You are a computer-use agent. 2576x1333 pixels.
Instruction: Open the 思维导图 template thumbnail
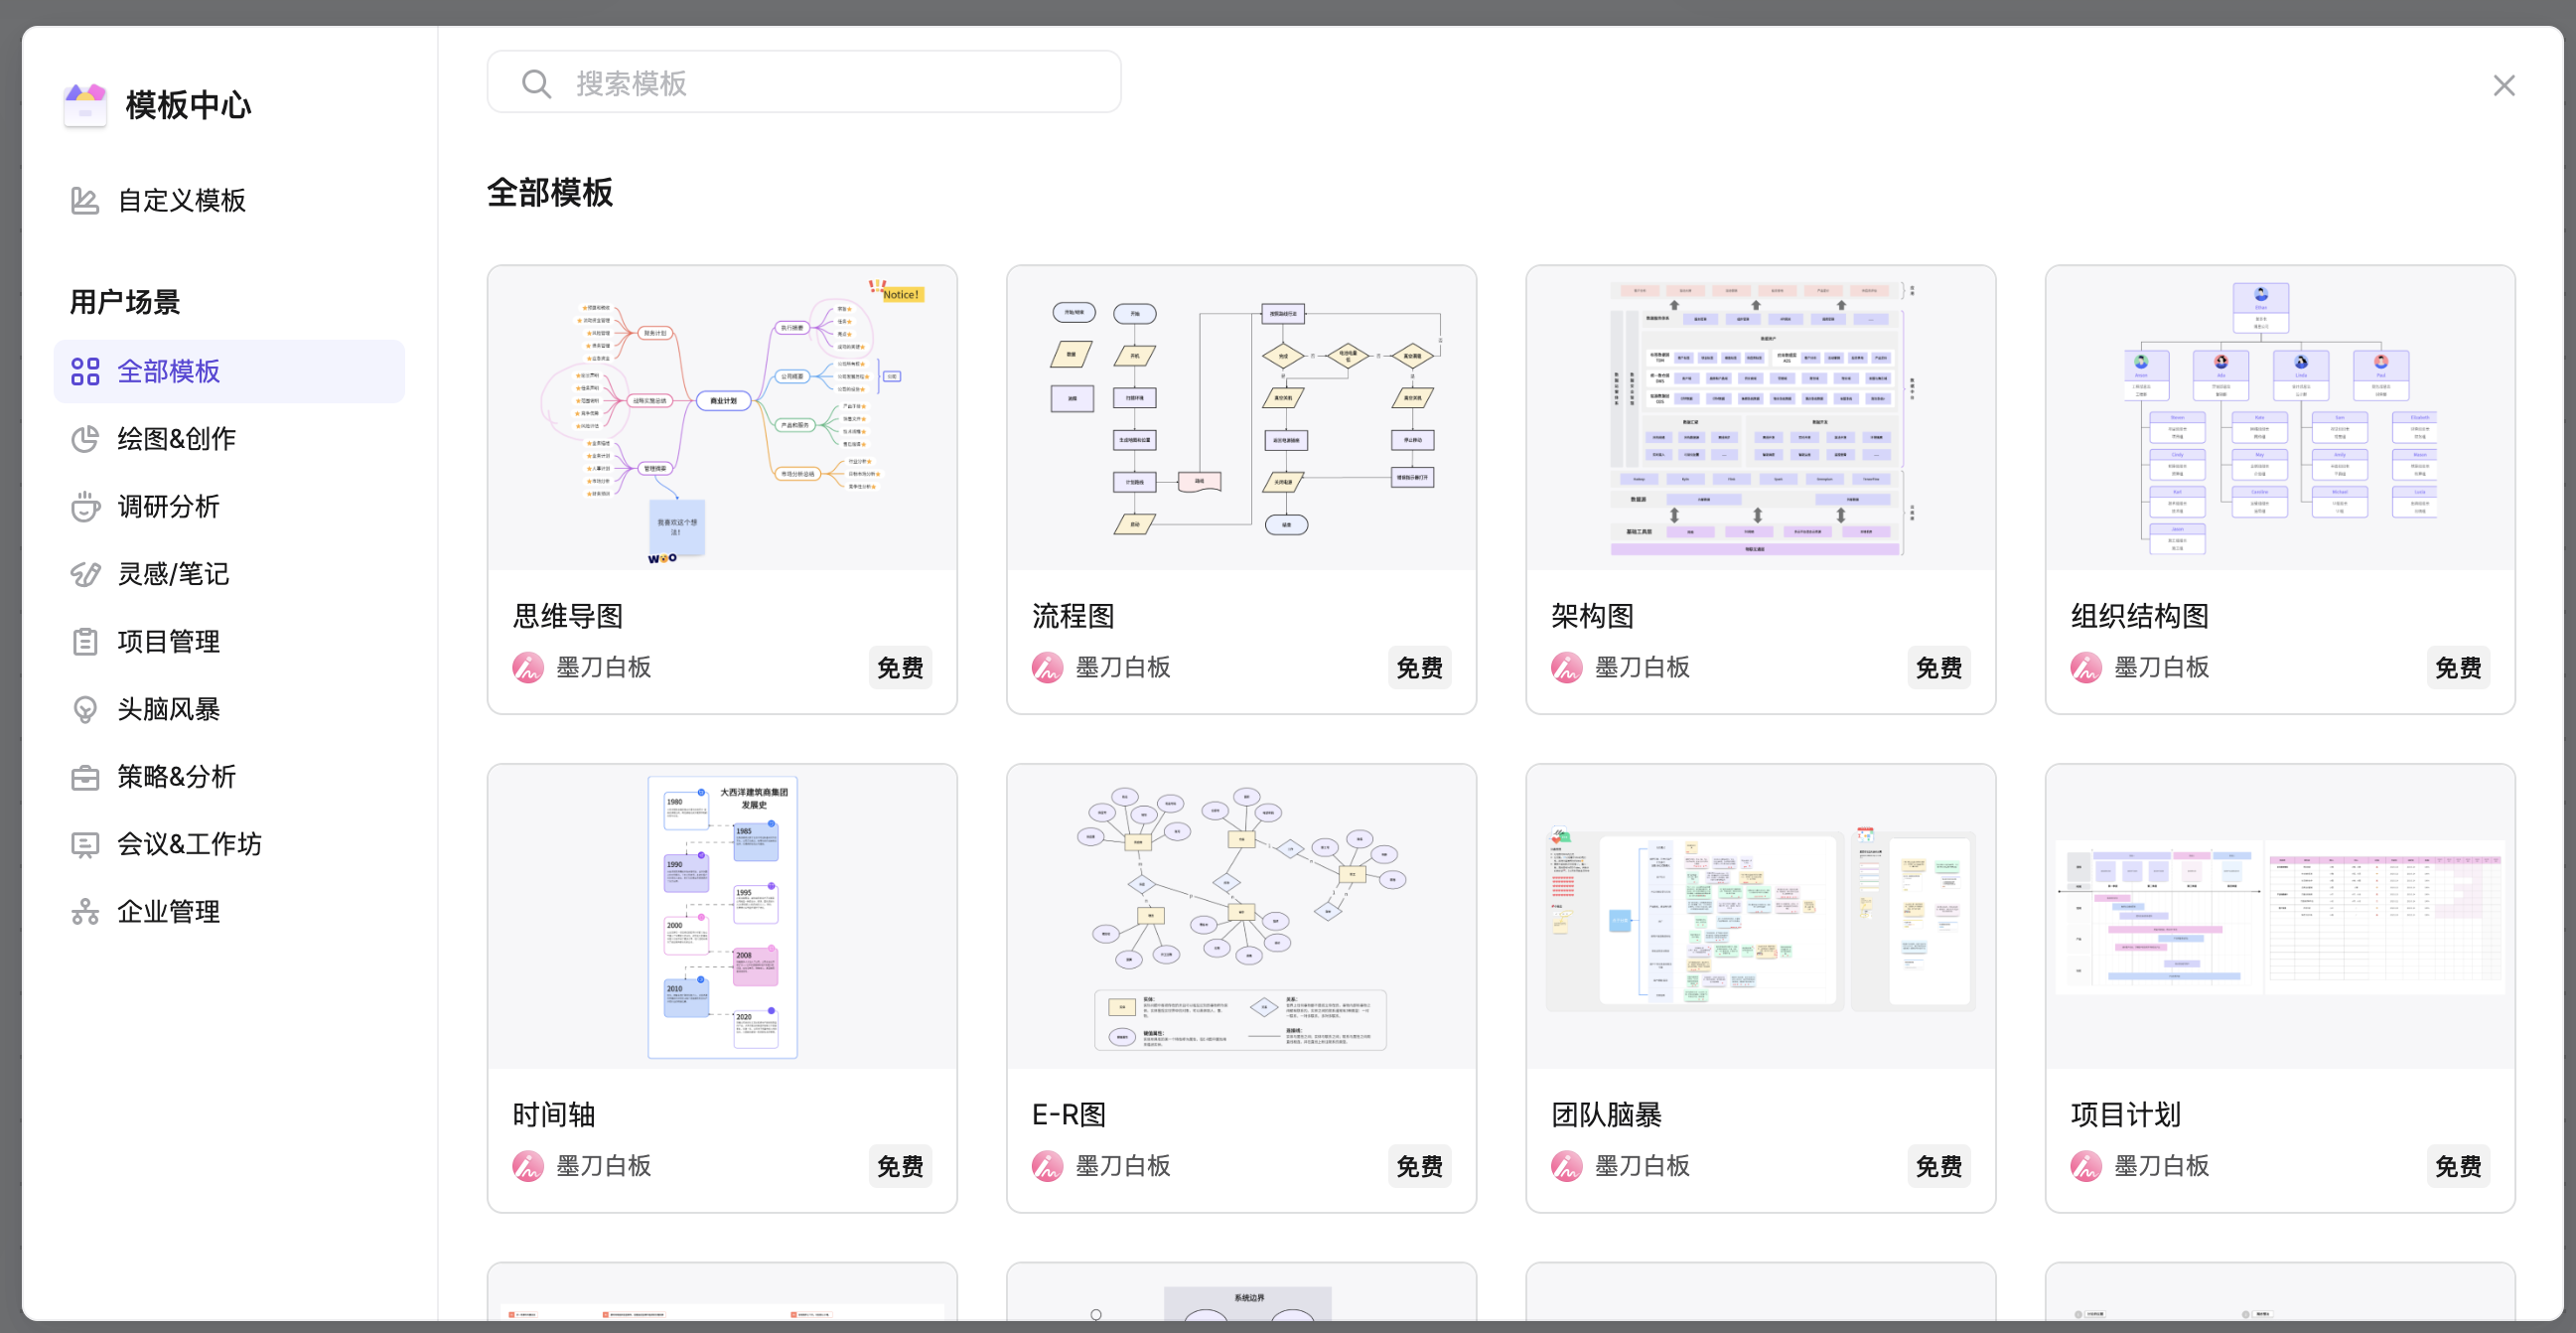coord(722,418)
